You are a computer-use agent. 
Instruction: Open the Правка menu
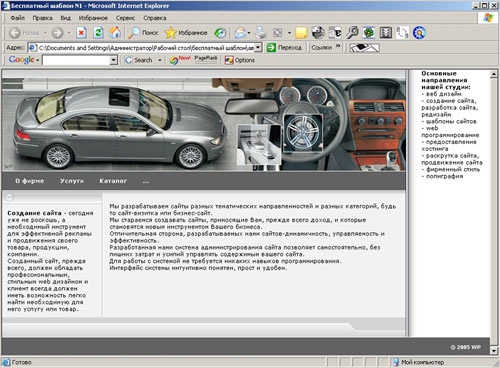click(x=42, y=18)
